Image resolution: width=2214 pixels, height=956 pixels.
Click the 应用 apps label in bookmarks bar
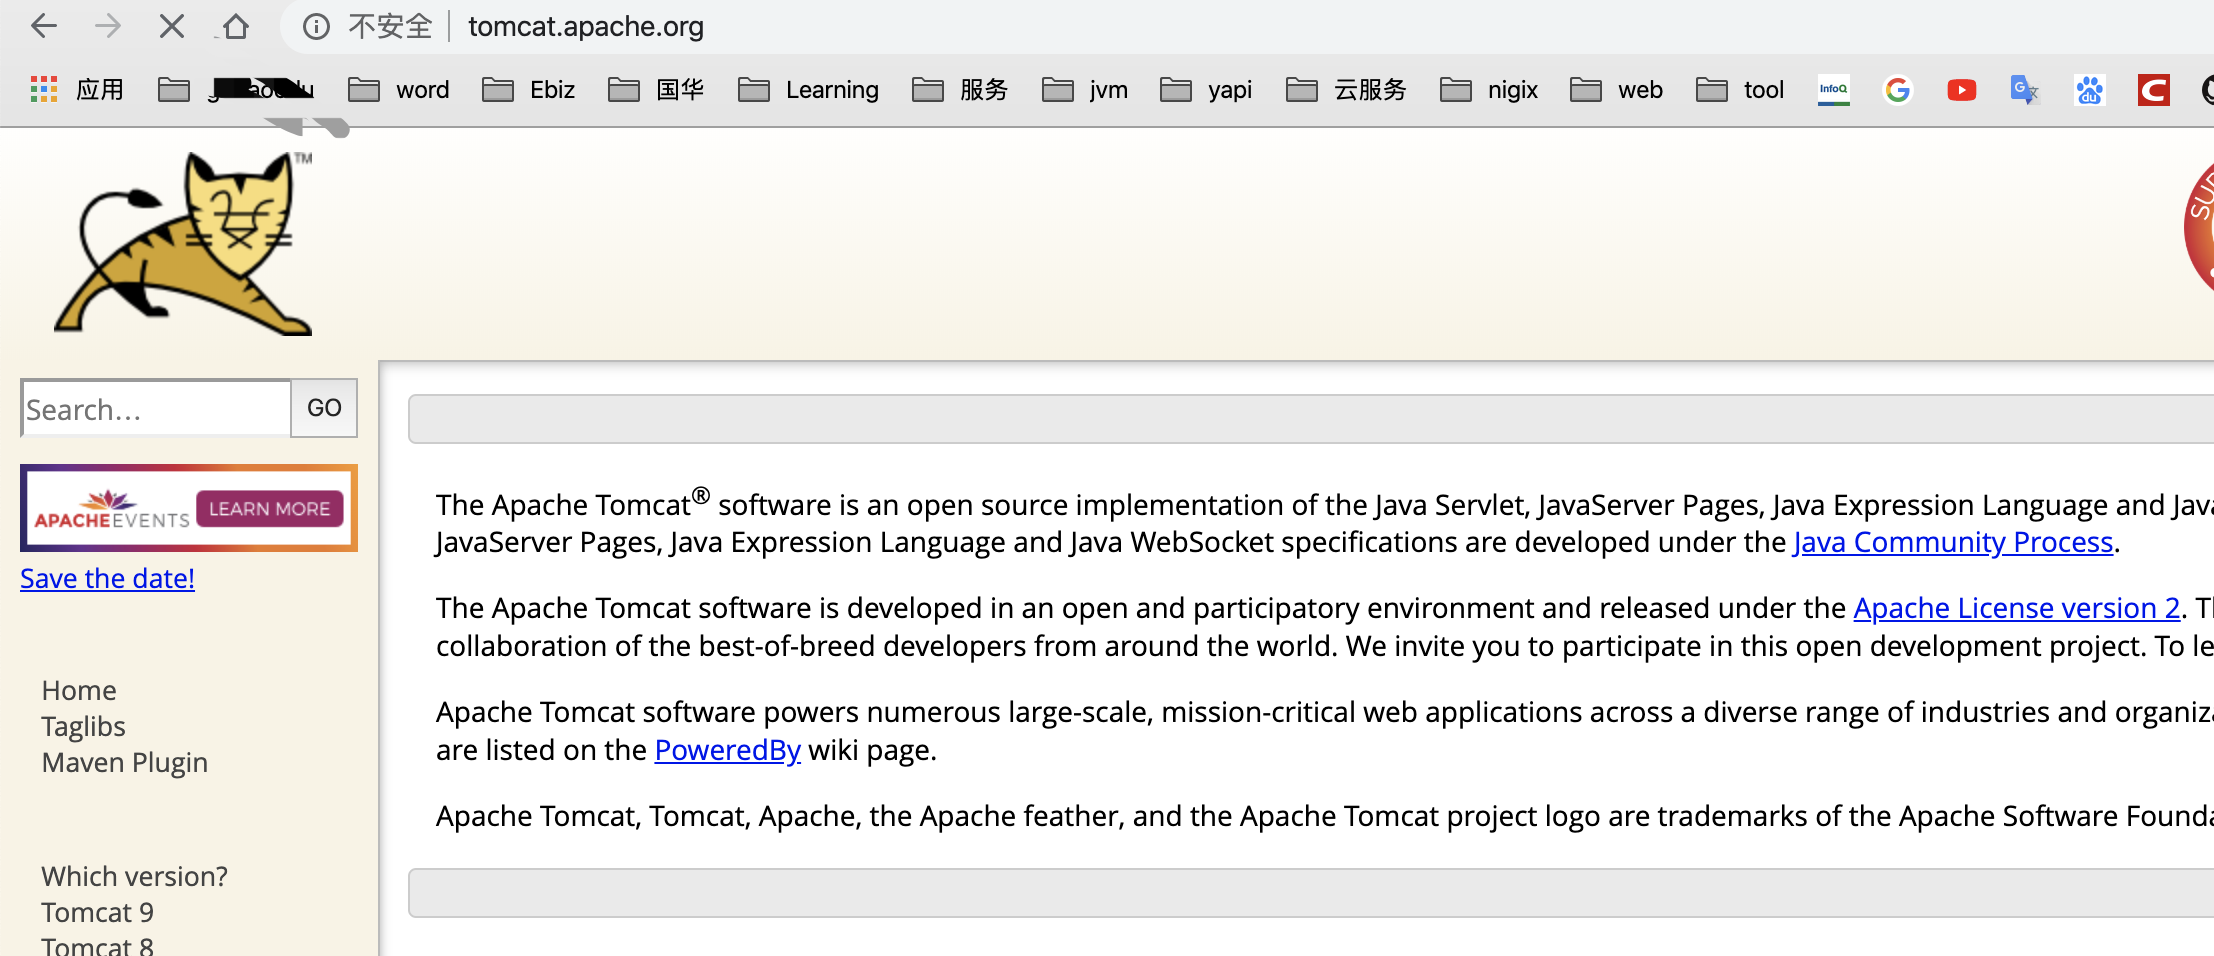100,90
